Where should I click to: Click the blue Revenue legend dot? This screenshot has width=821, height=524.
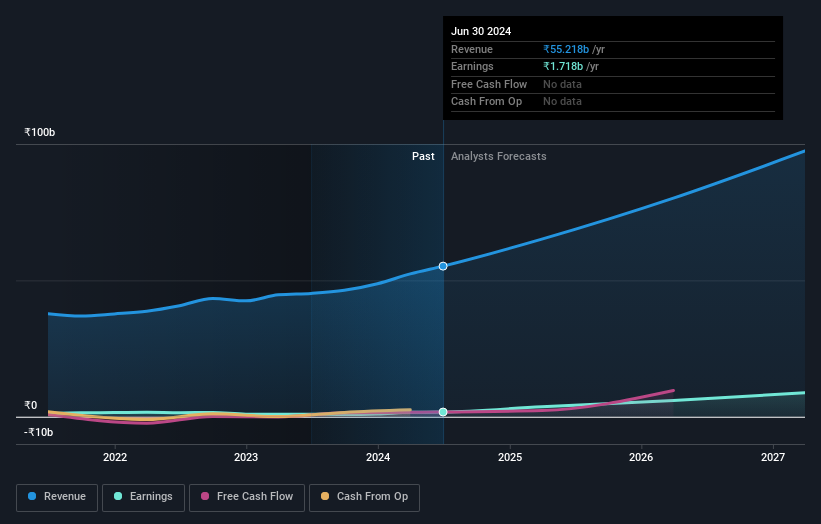pos(32,496)
